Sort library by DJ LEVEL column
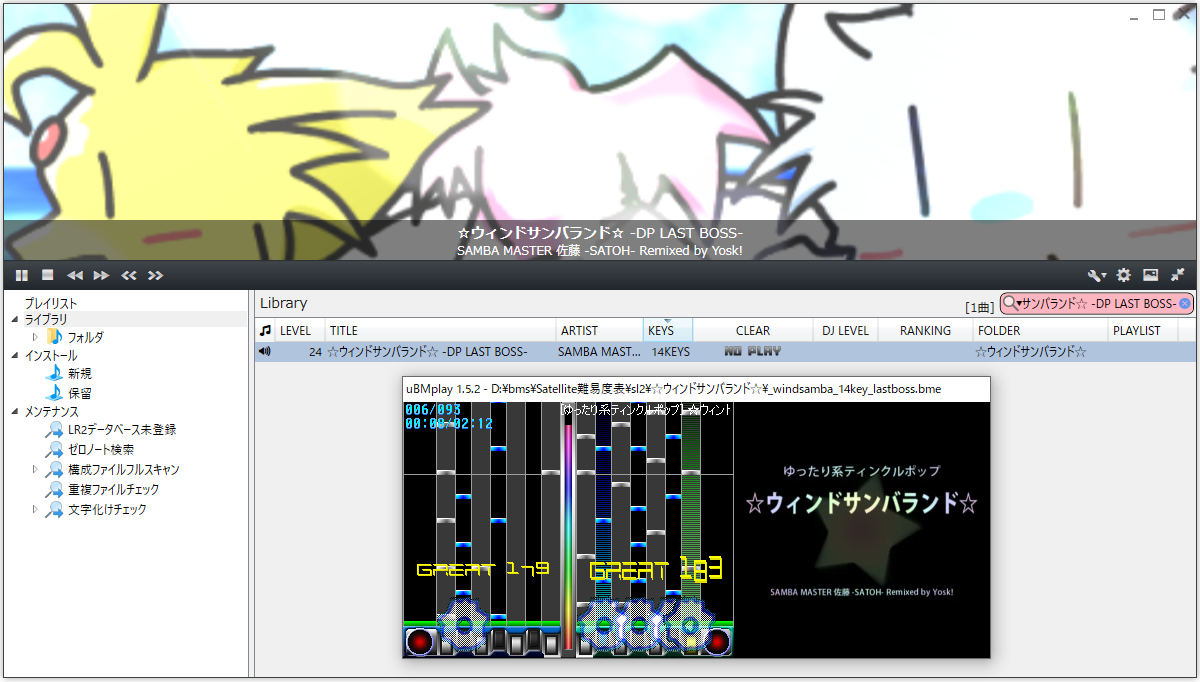The width and height of the screenshot is (1200, 682). [x=846, y=330]
